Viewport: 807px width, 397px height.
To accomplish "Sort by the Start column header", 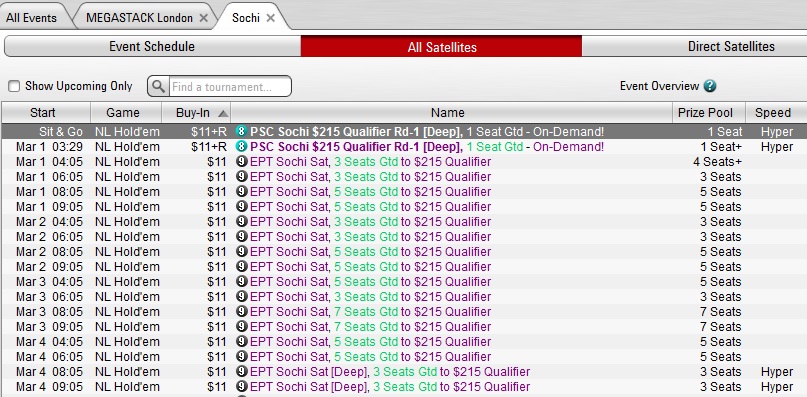I will [46, 113].
